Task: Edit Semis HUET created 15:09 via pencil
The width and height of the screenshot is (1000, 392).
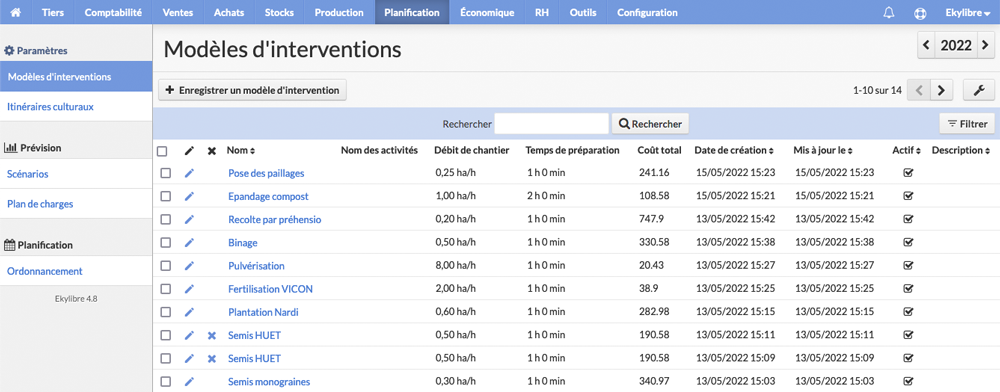Action: pos(189,358)
